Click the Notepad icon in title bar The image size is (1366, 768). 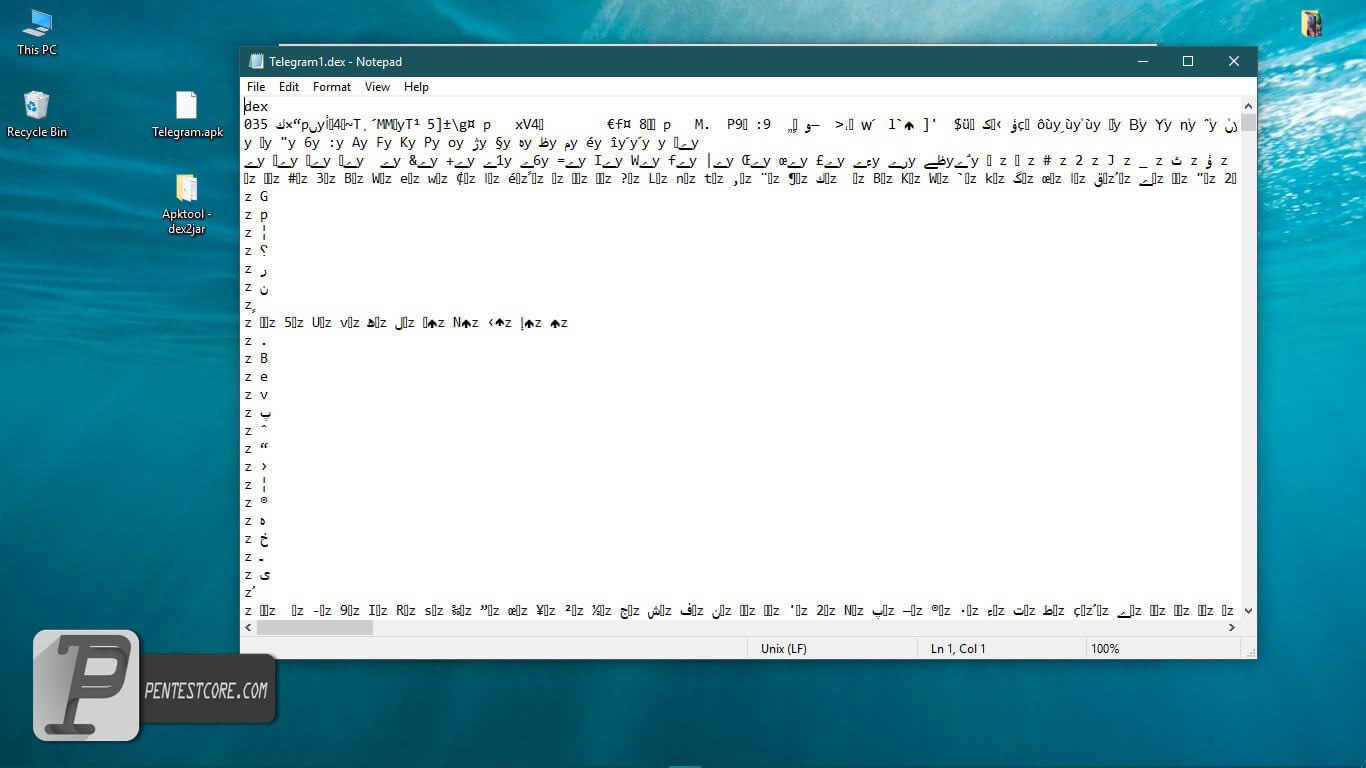(256, 62)
